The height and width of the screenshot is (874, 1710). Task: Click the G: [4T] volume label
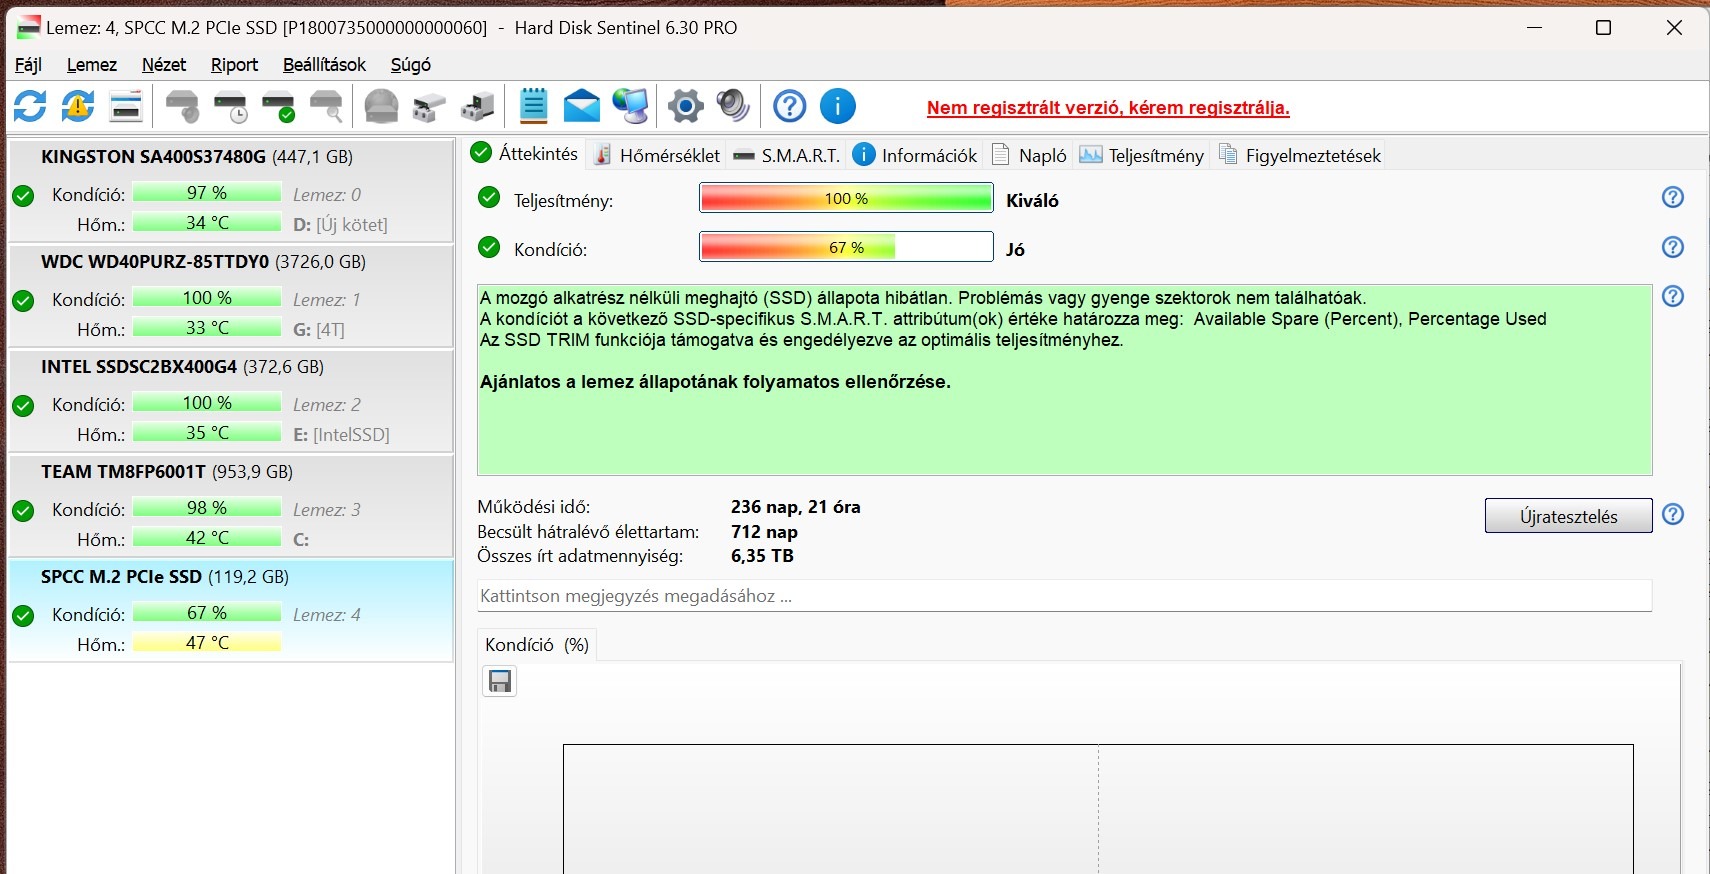click(318, 329)
